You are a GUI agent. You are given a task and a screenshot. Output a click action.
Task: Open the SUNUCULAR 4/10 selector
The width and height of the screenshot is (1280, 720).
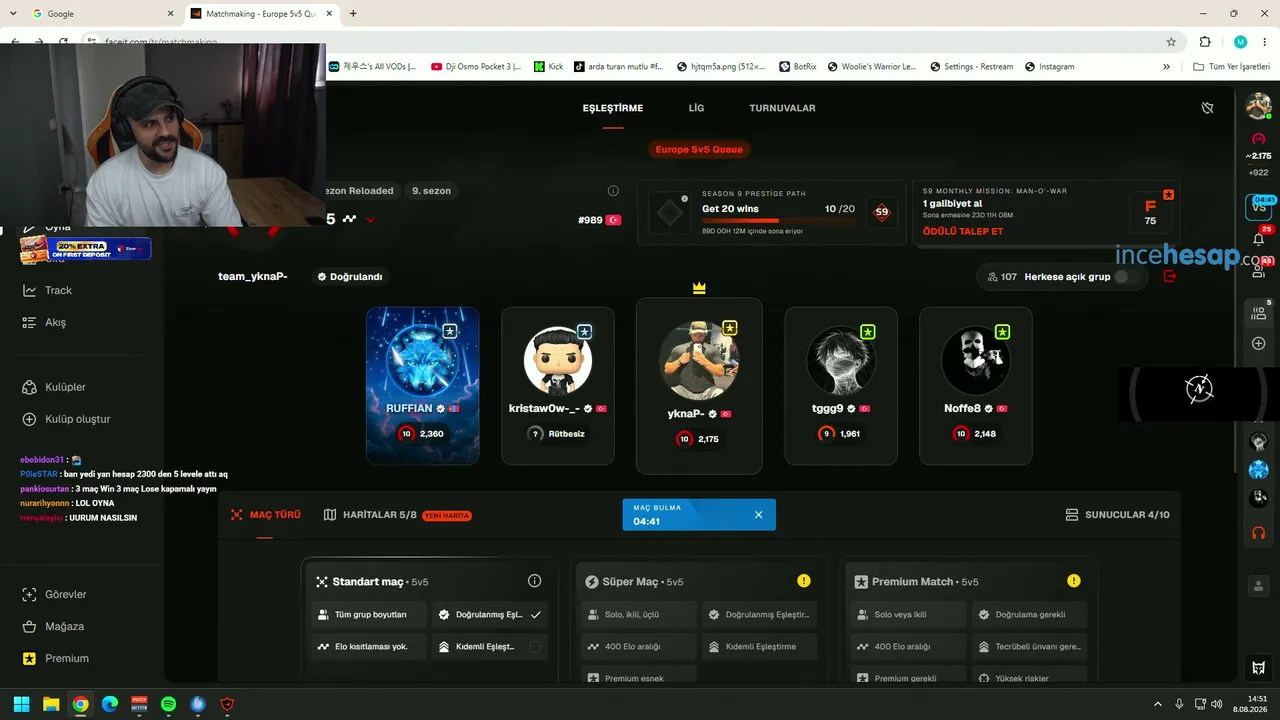pyautogui.click(x=1118, y=515)
